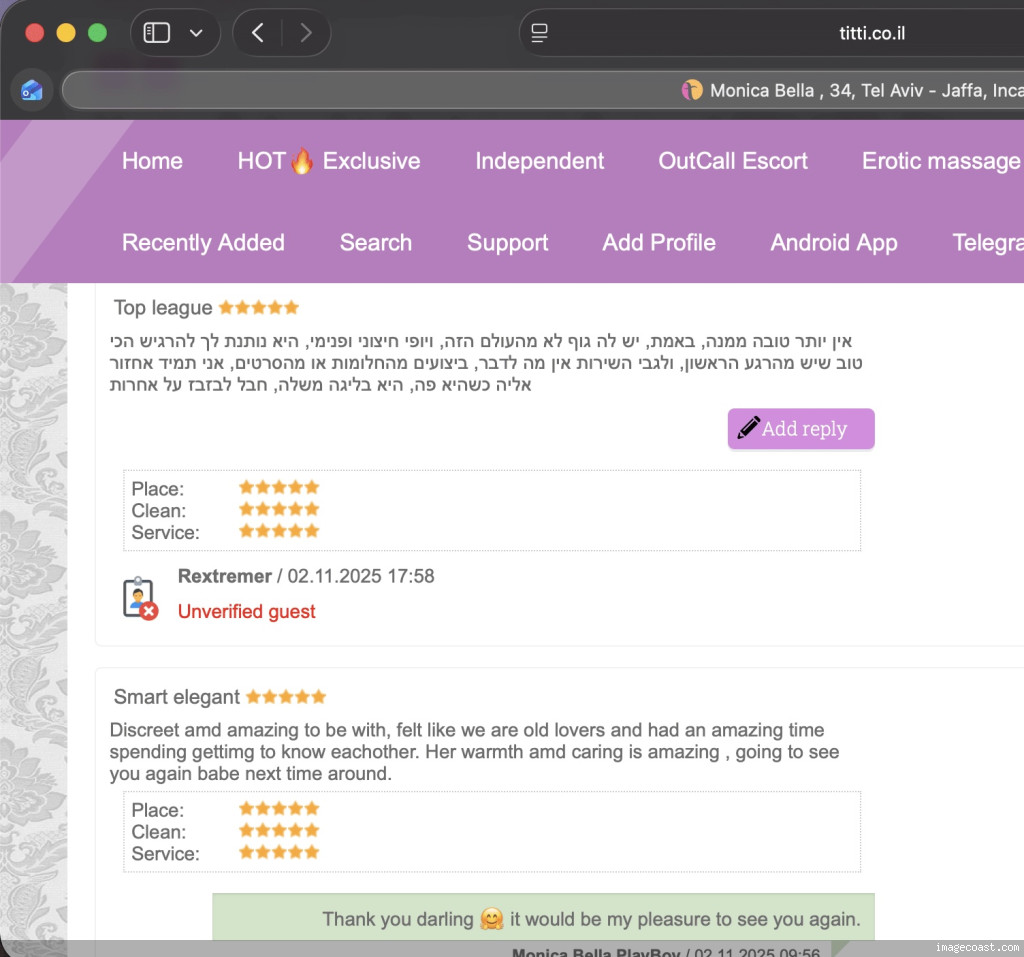Screen dimensions: 1024x957
Task: Open the Search page link
Action: pyautogui.click(x=375, y=243)
